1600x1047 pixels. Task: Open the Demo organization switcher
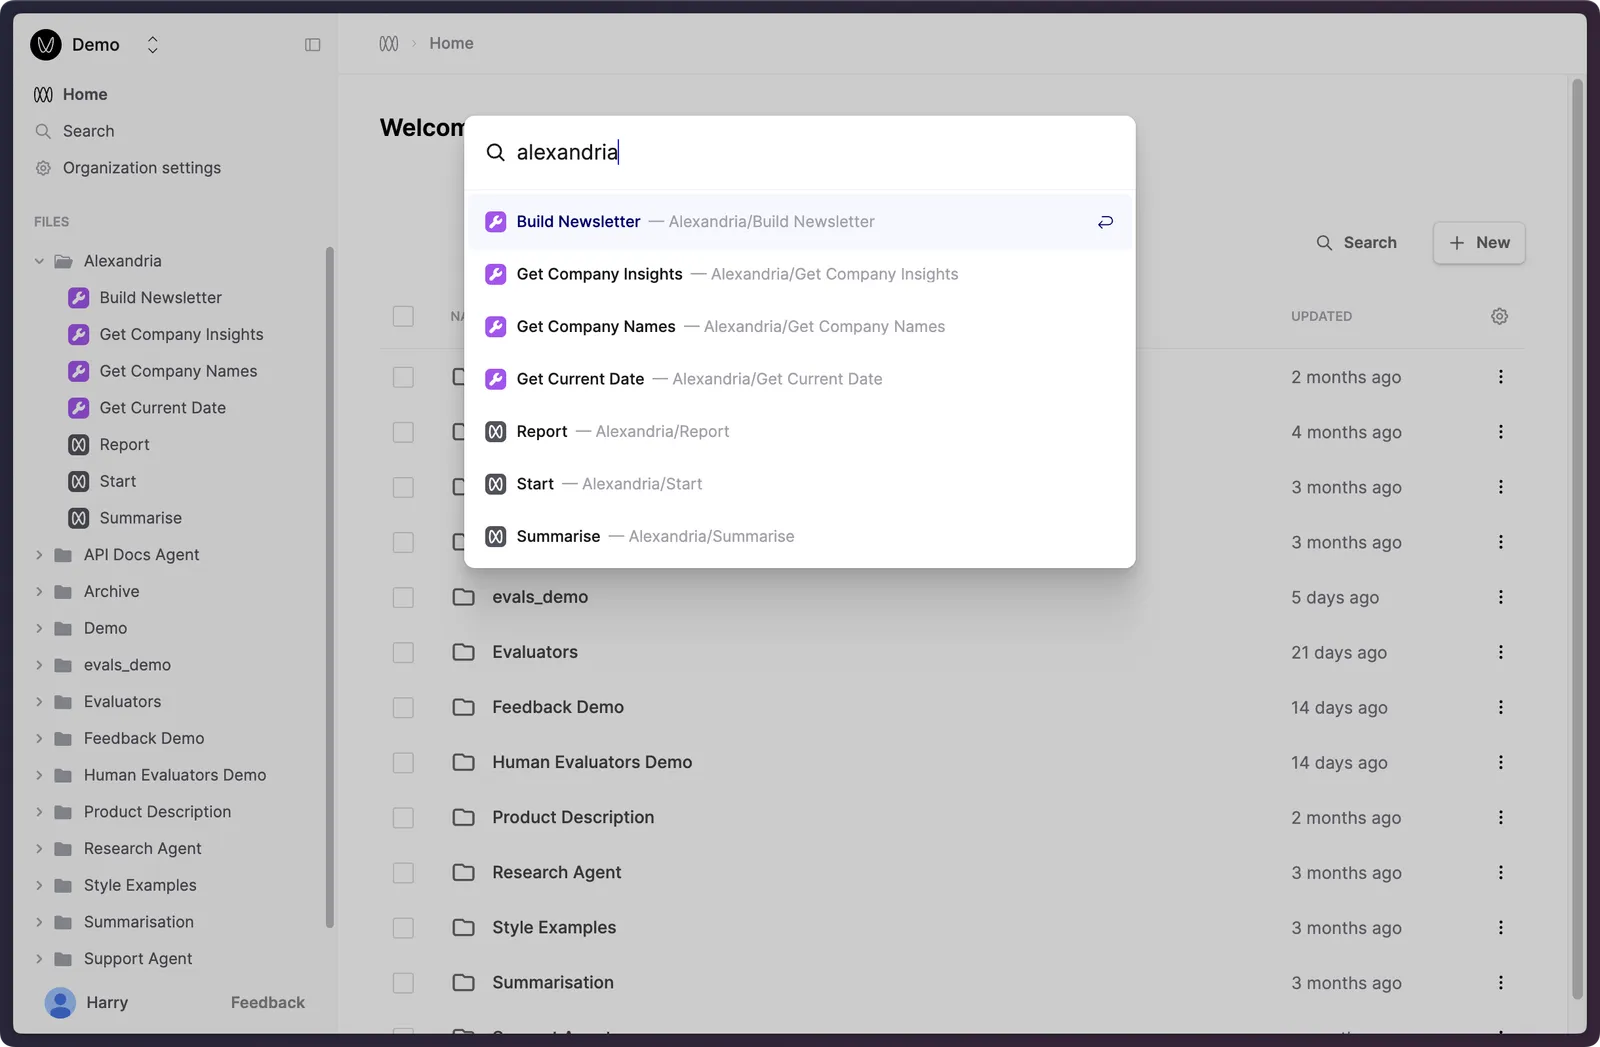click(152, 45)
